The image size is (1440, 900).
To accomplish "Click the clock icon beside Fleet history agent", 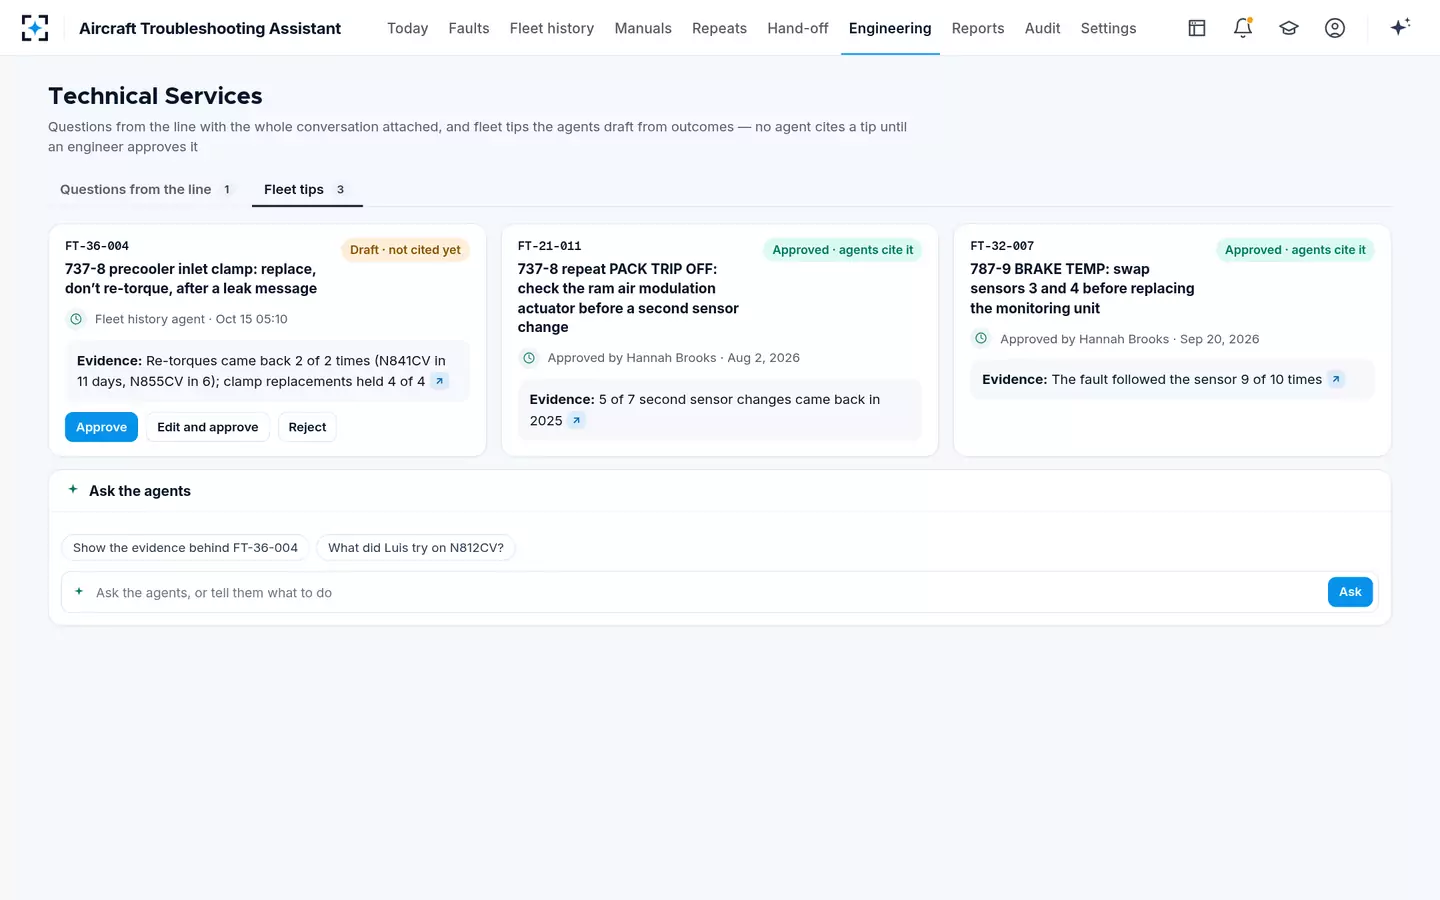I will (76, 319).
